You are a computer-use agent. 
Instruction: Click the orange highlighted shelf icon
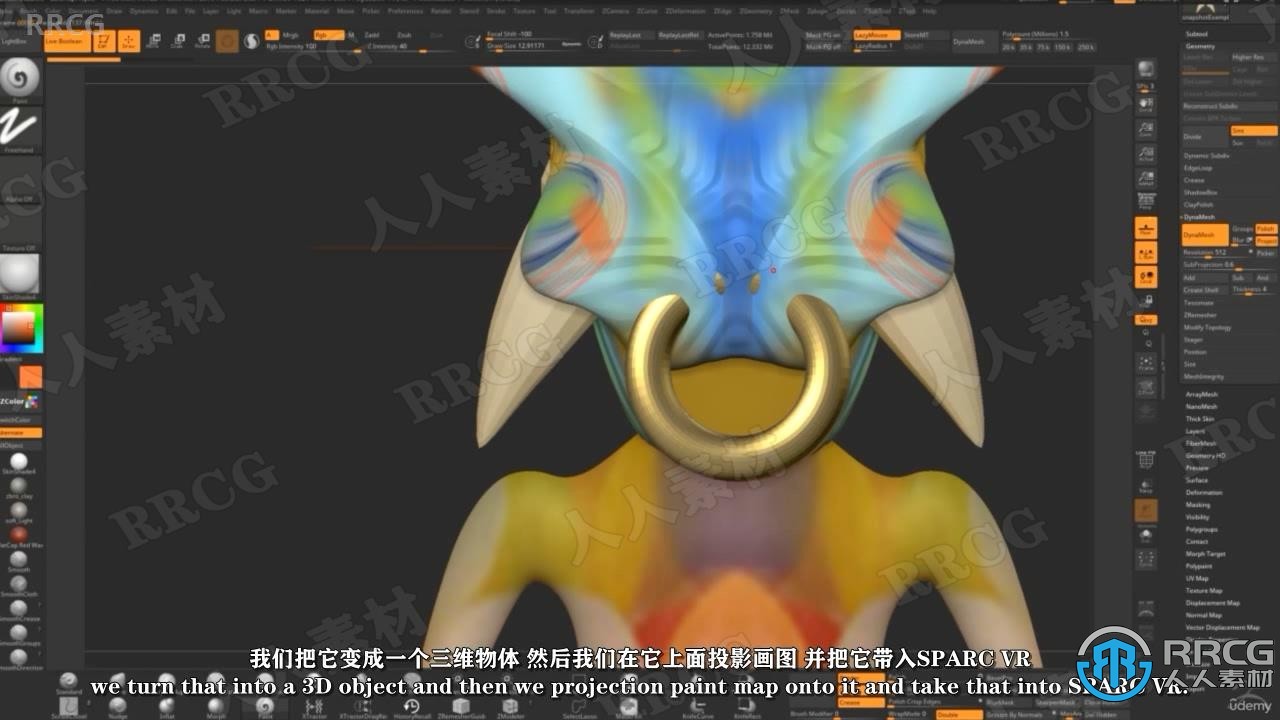(x=1146, y=511)
